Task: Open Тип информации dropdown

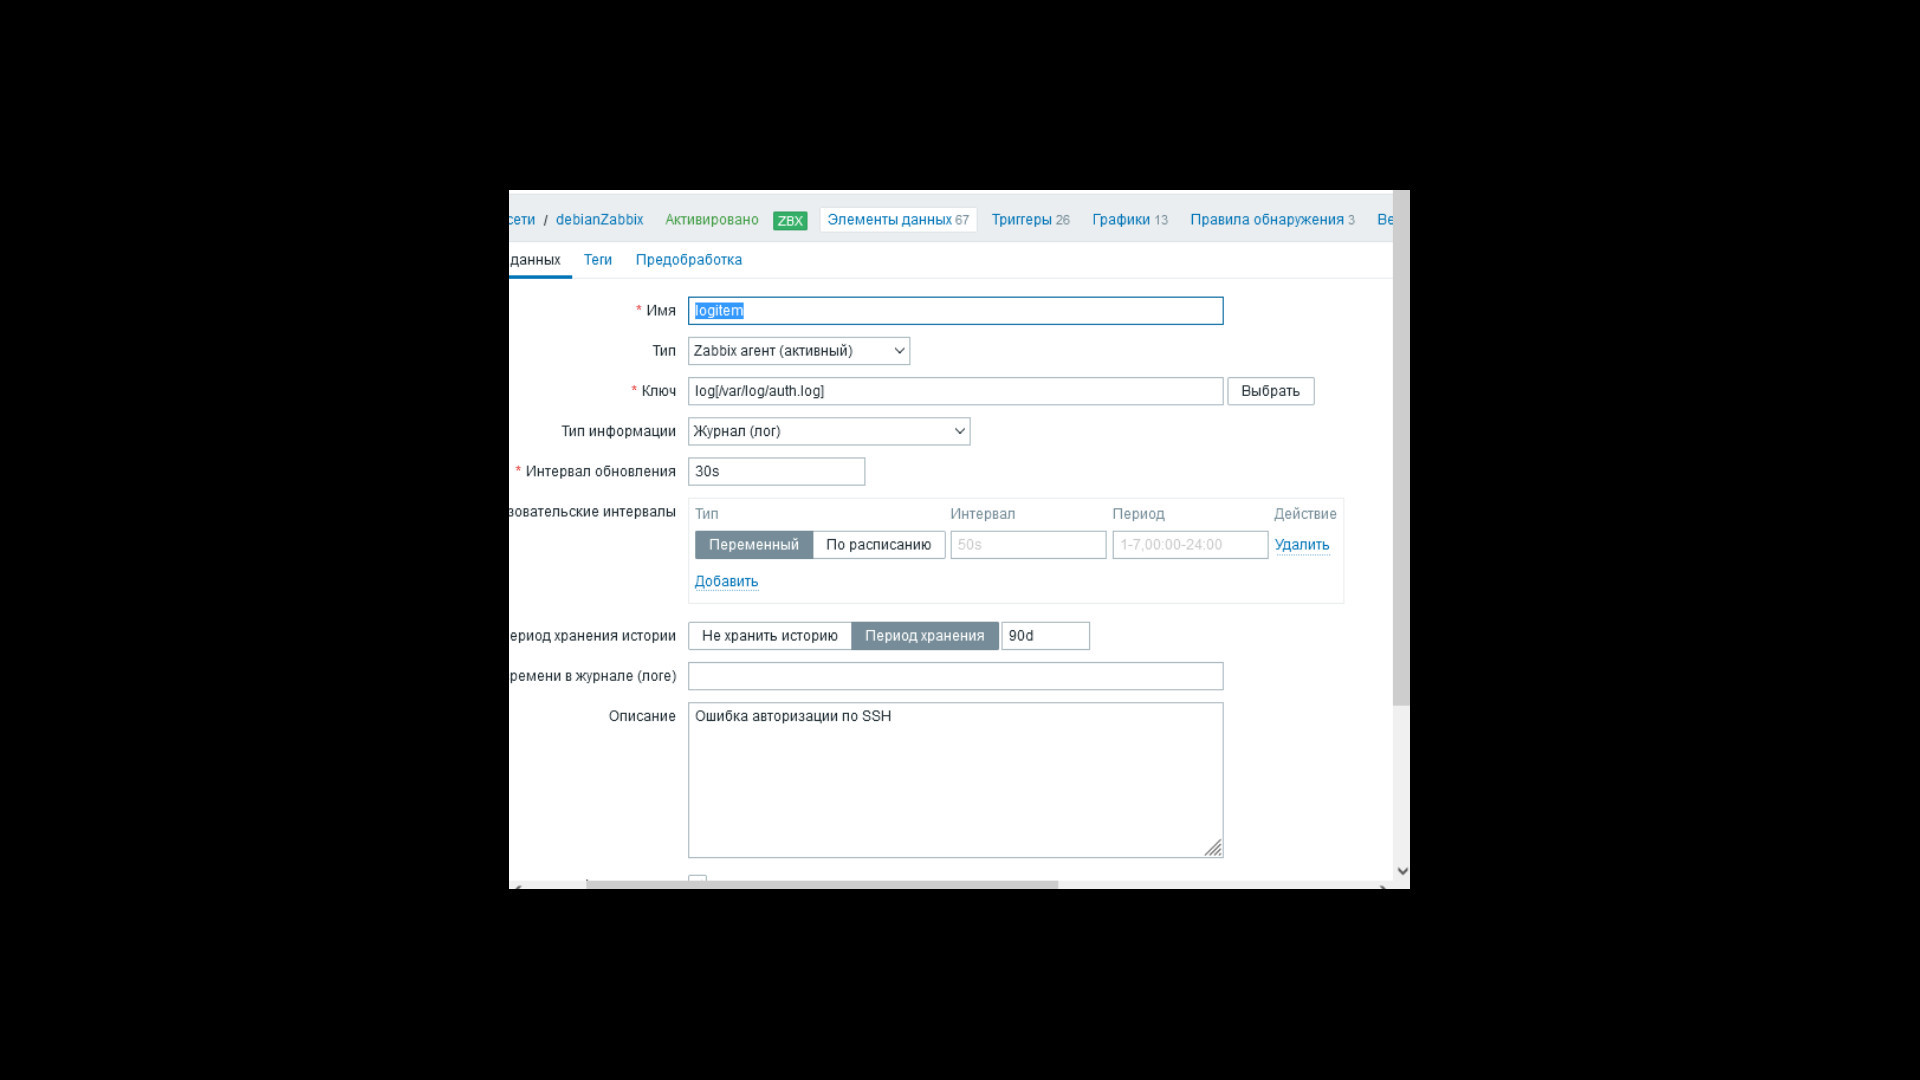Action: [x=828, y=431]
